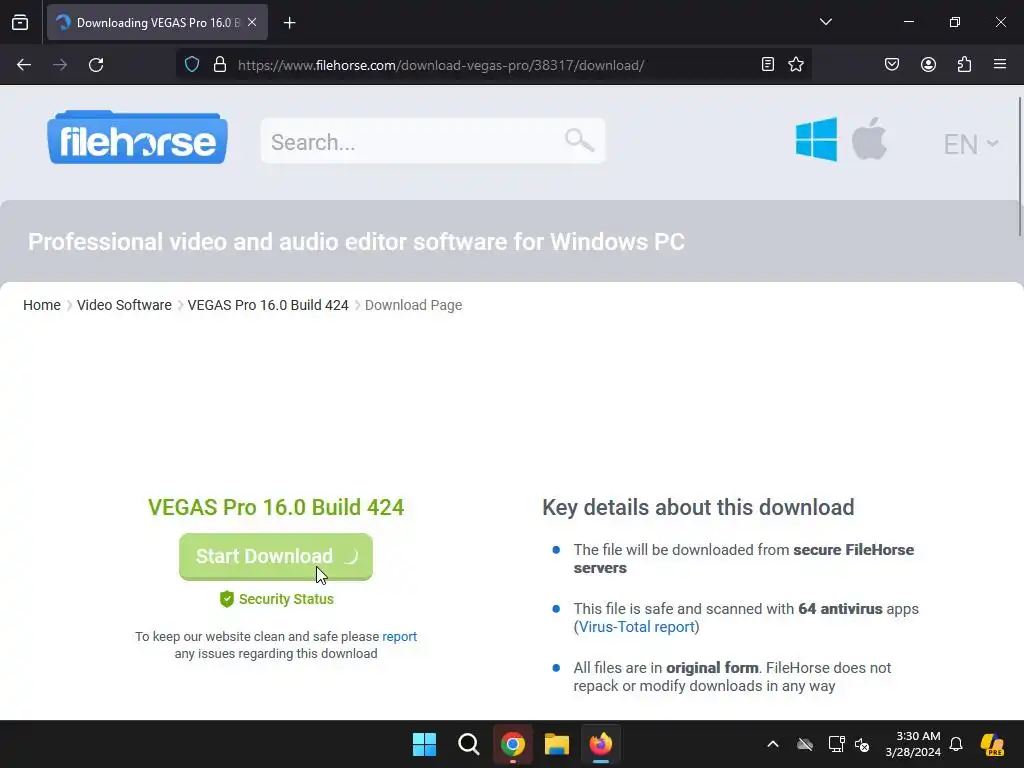The height and width of the screenshot is (768, 1024).
Task: Click the page vertical scrollbar
Action: 1019,167
